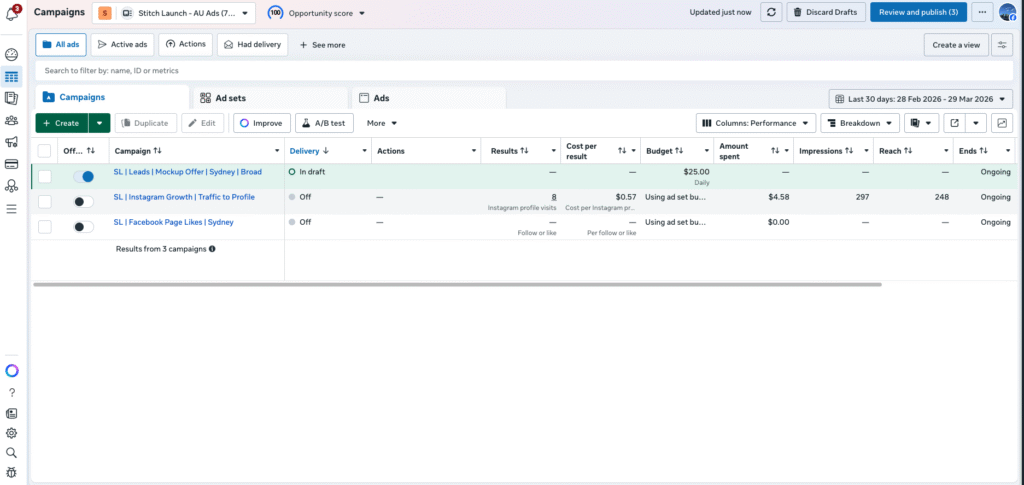This screenshot has width=1024, height=485.
Task: Open the Meta AI assistant ring icon
Action: click(x=12, y=370)
